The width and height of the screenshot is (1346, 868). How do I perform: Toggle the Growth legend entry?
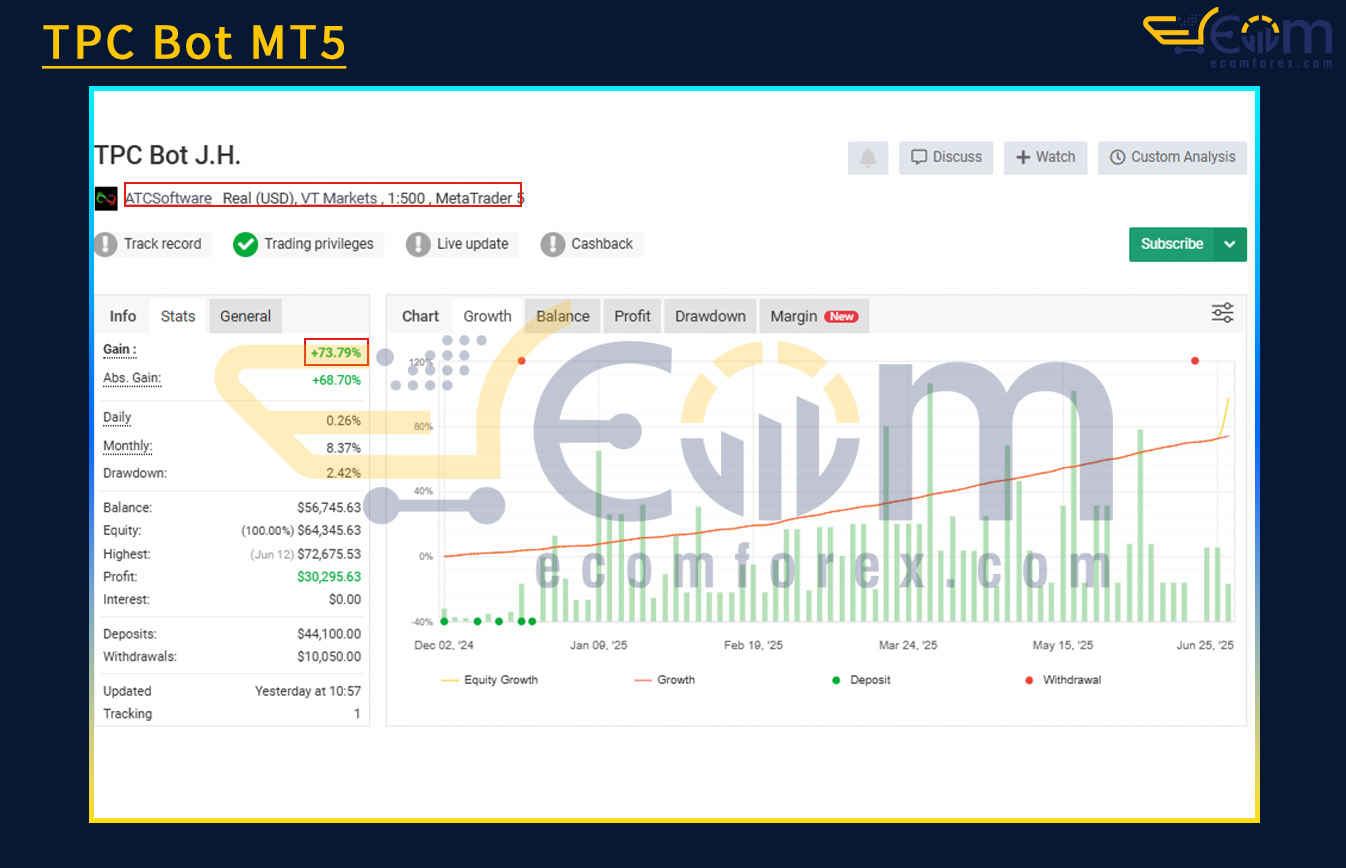665,680
